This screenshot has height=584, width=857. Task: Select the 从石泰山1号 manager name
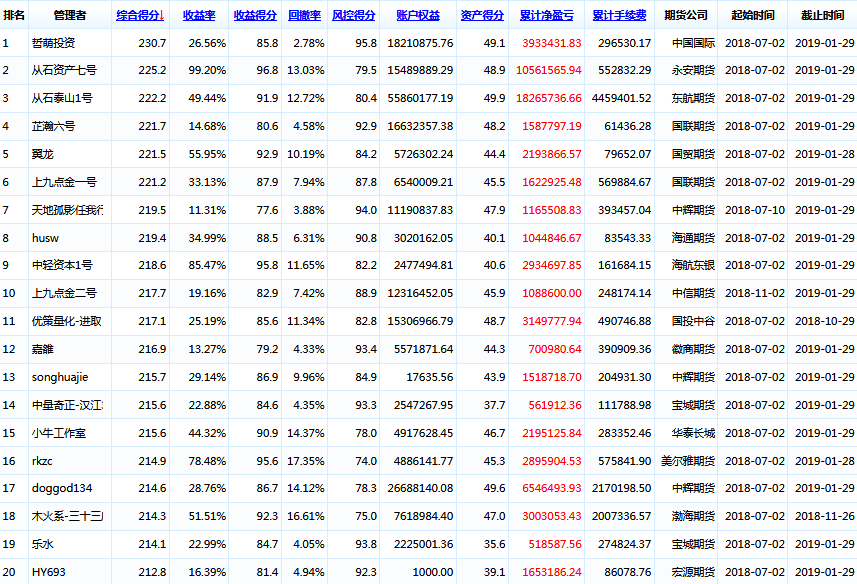pyautogui.click(x=63, y=99)
